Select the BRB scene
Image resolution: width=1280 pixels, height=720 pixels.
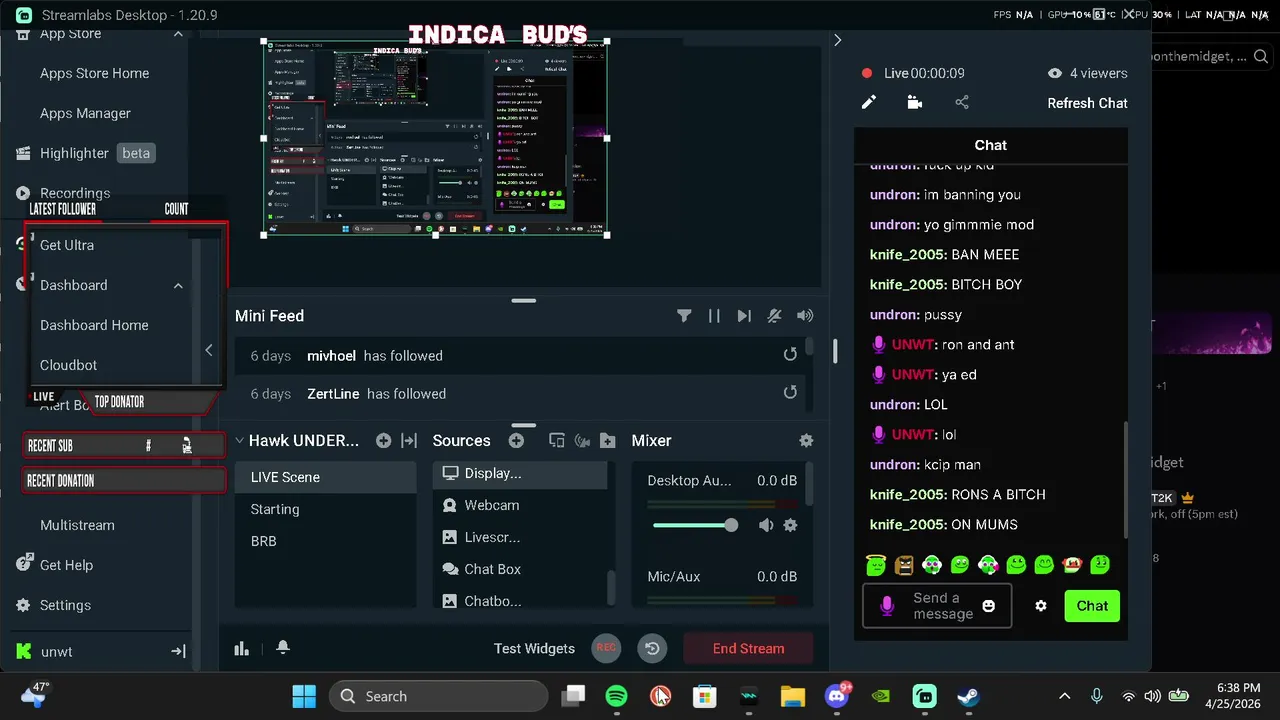[x=325, y=541]
